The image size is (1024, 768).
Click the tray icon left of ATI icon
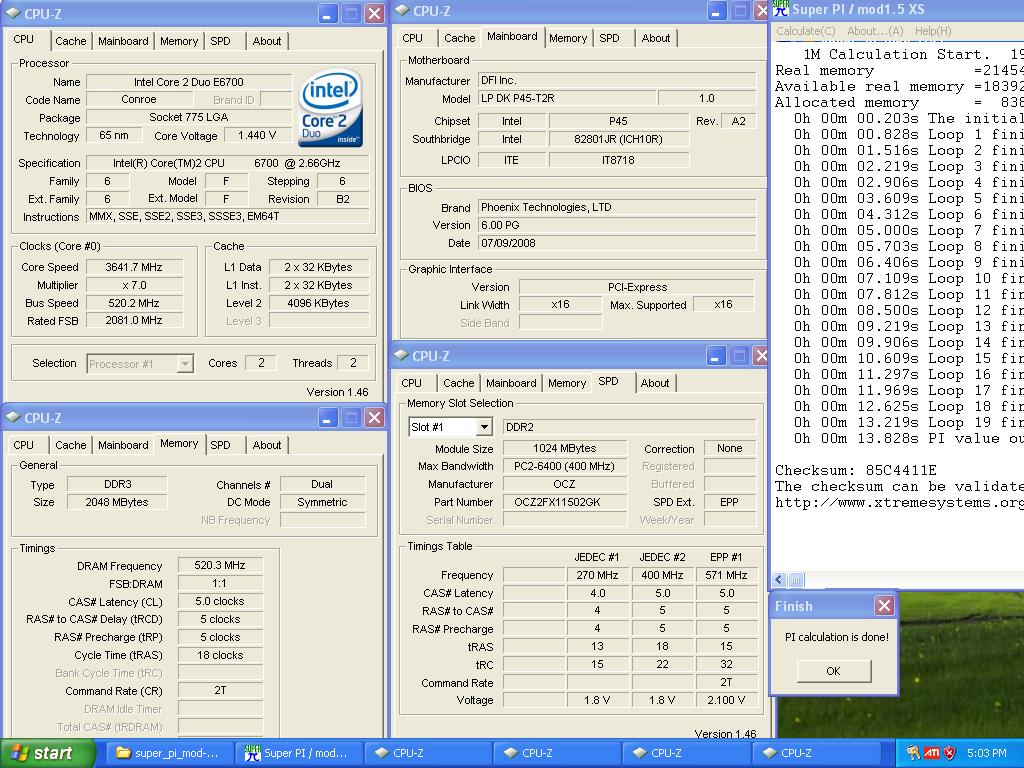[914, 753]
